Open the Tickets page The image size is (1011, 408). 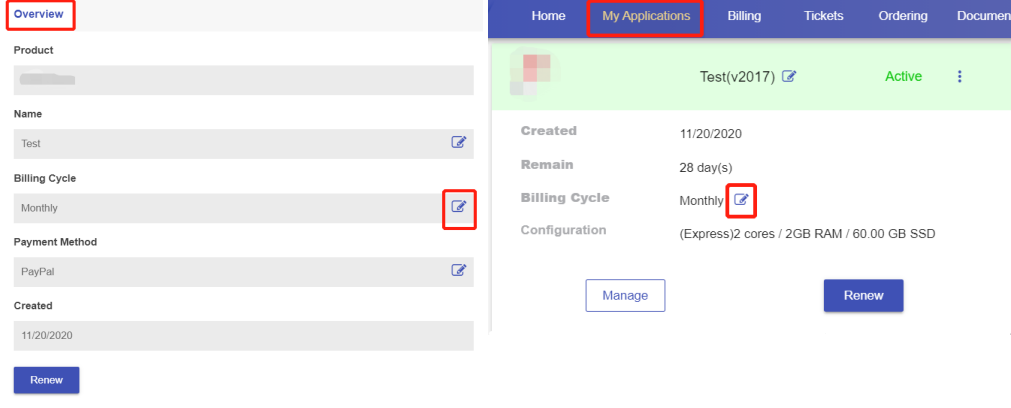pos(823,16)
